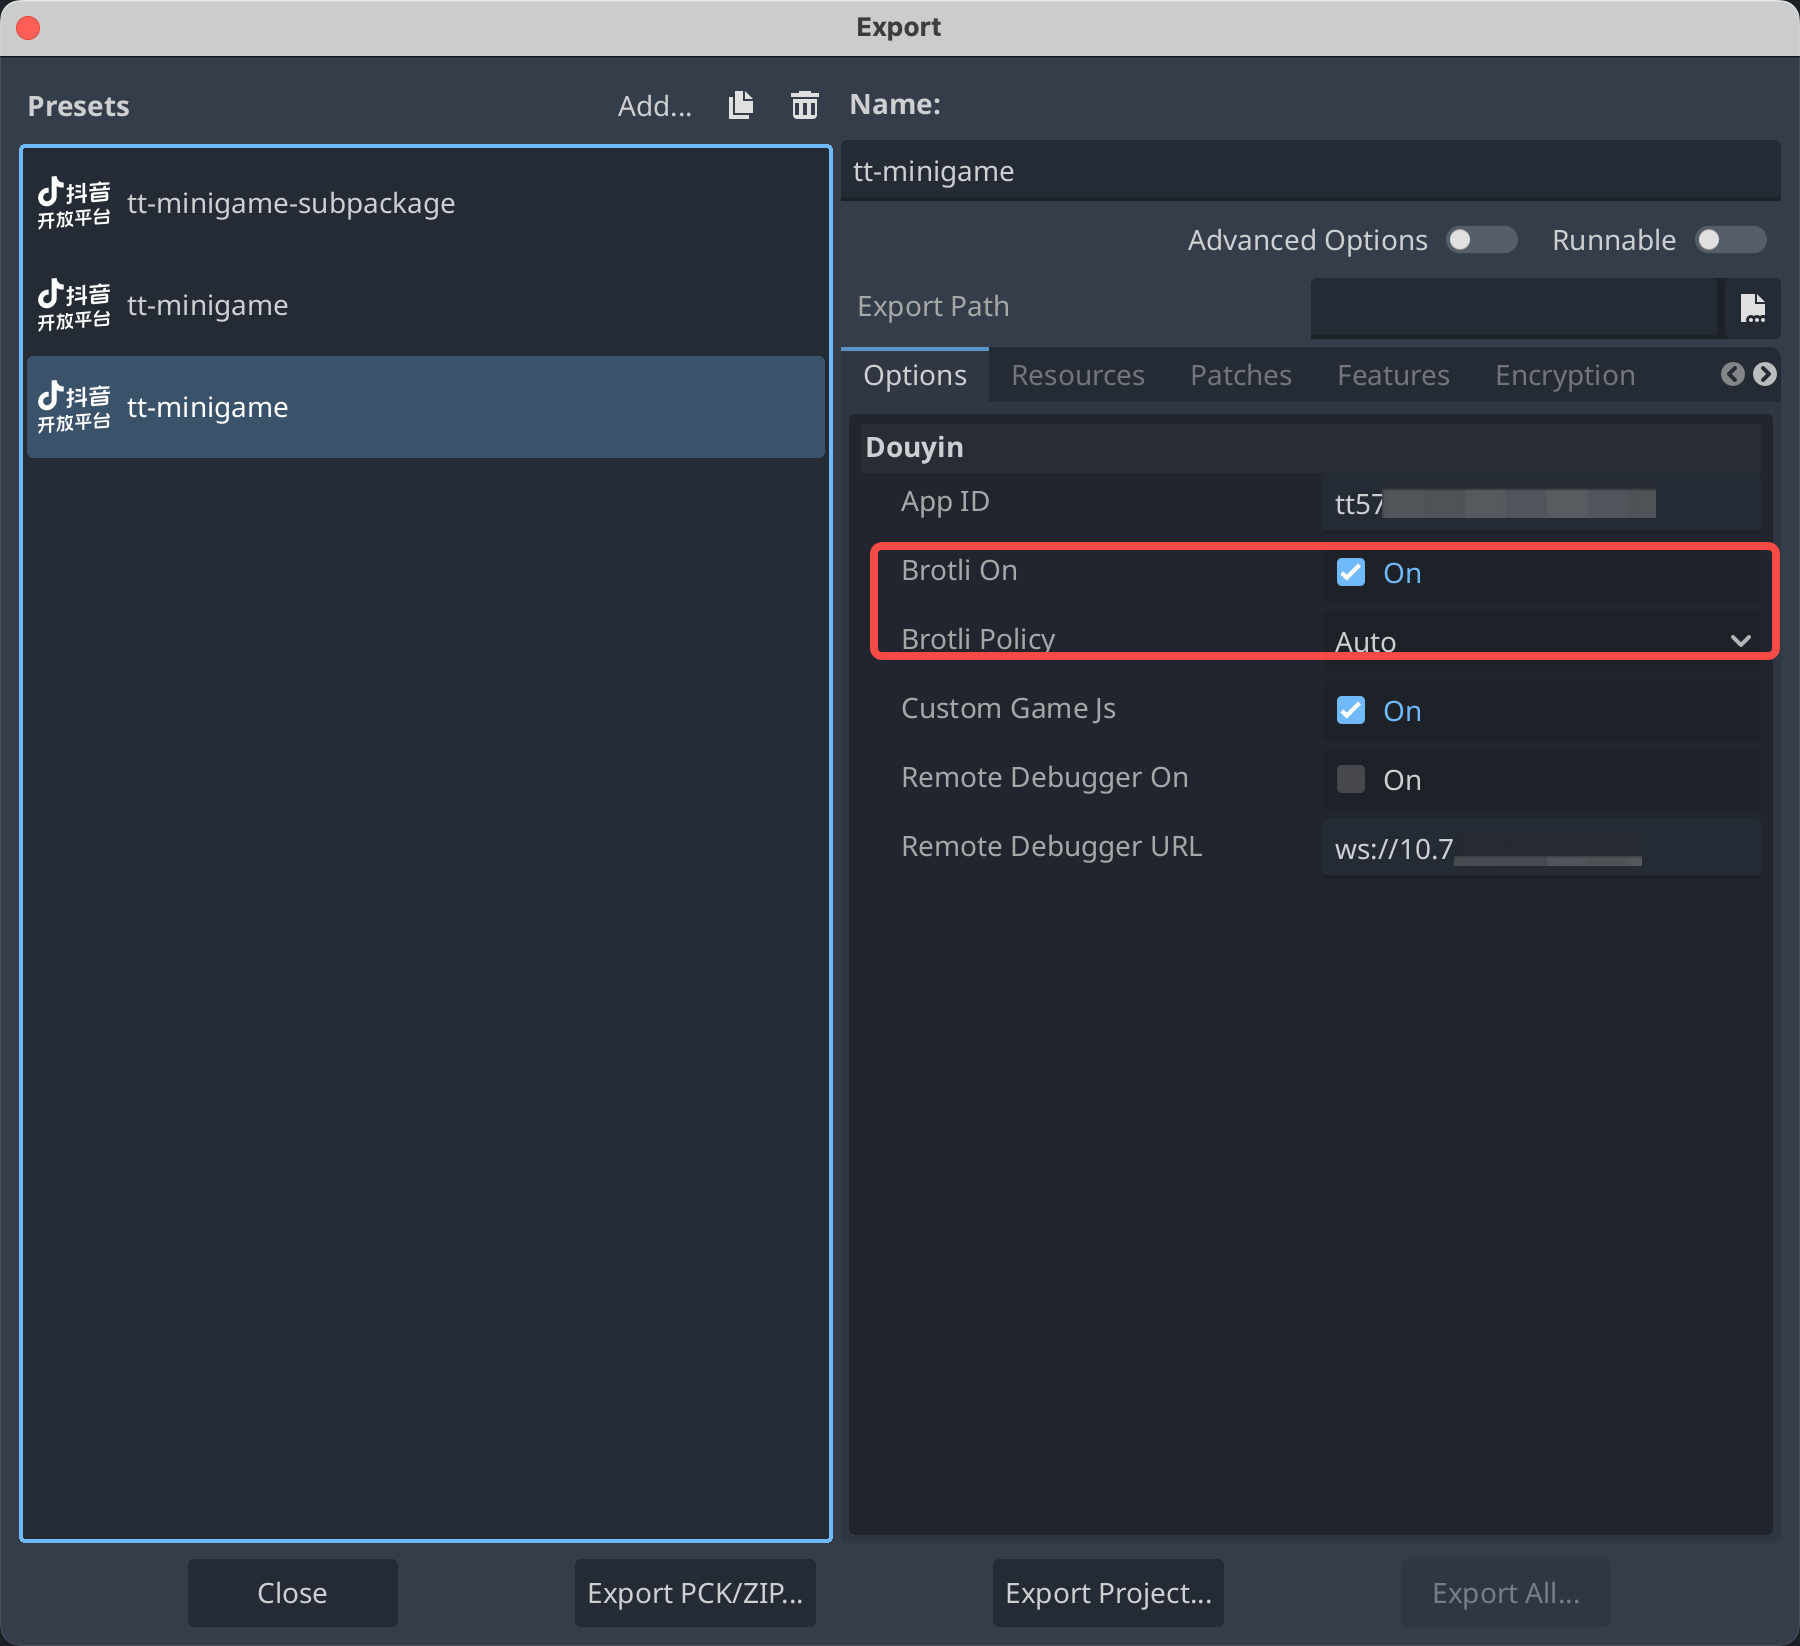Click the Export PCK/ZIP... button
This screenshot has width=1800, height=1646.
(695, 1593)
